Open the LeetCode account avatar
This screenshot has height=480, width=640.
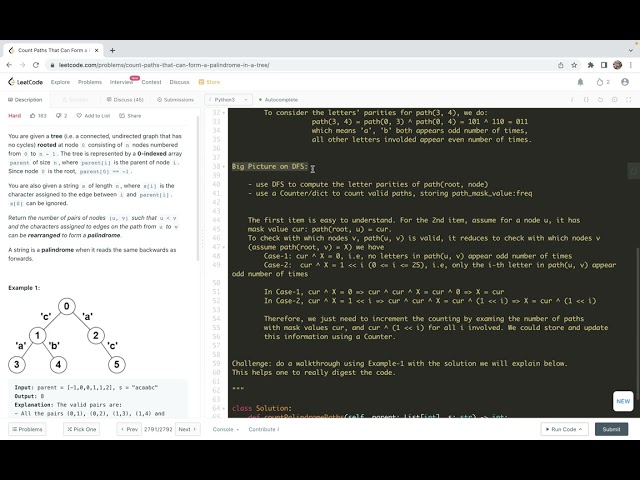point(625,82)
